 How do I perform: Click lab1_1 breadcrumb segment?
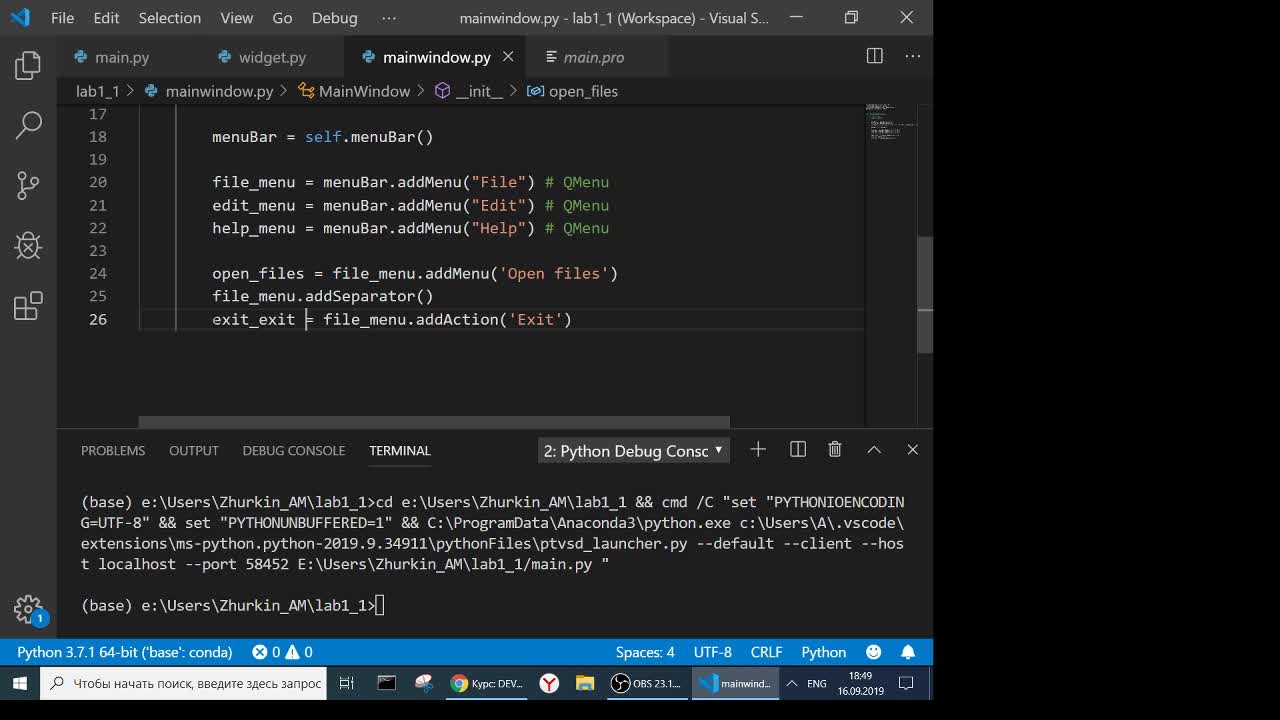[98, 91]
